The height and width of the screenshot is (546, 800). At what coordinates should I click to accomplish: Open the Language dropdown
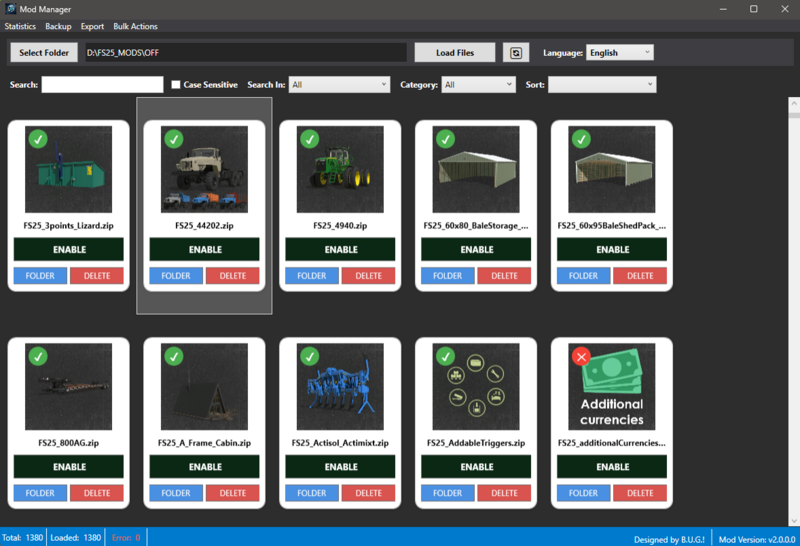pyautogui.click(x=619, y=53)
